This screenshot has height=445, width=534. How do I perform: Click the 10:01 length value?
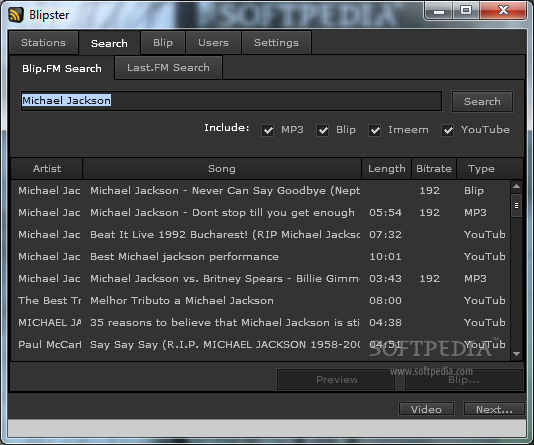pyautogui.click(x=385, y=257)
